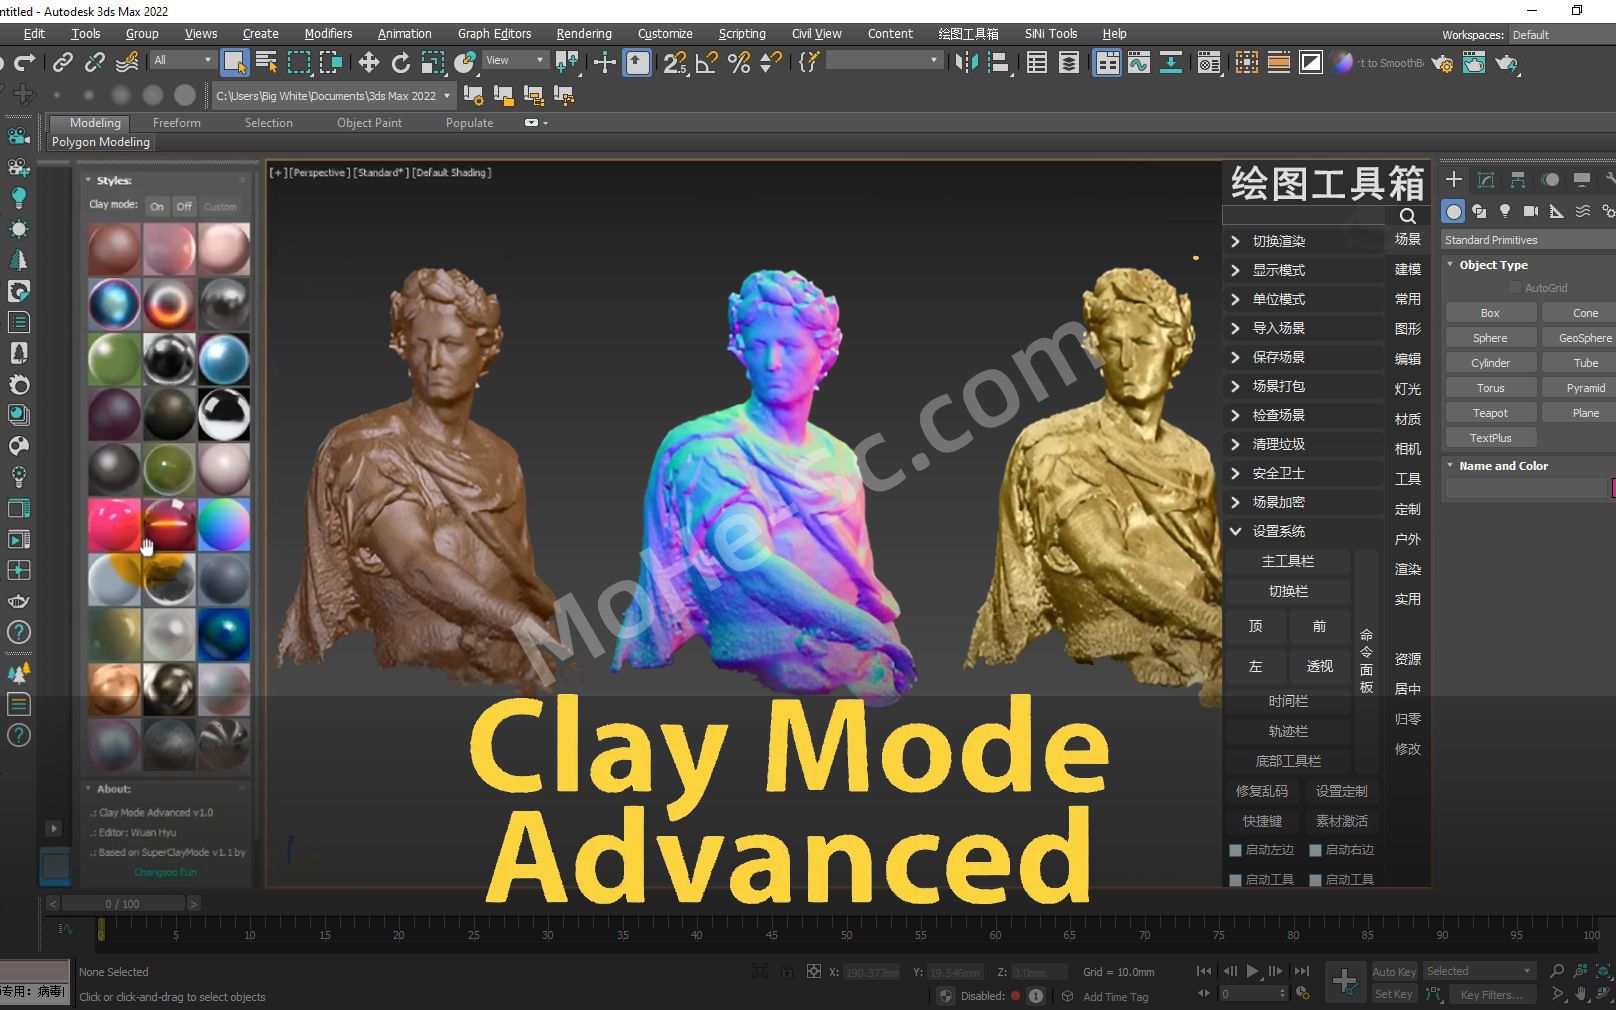
Task: Select the Lights category bulb icon
Action: (1504, 211)
